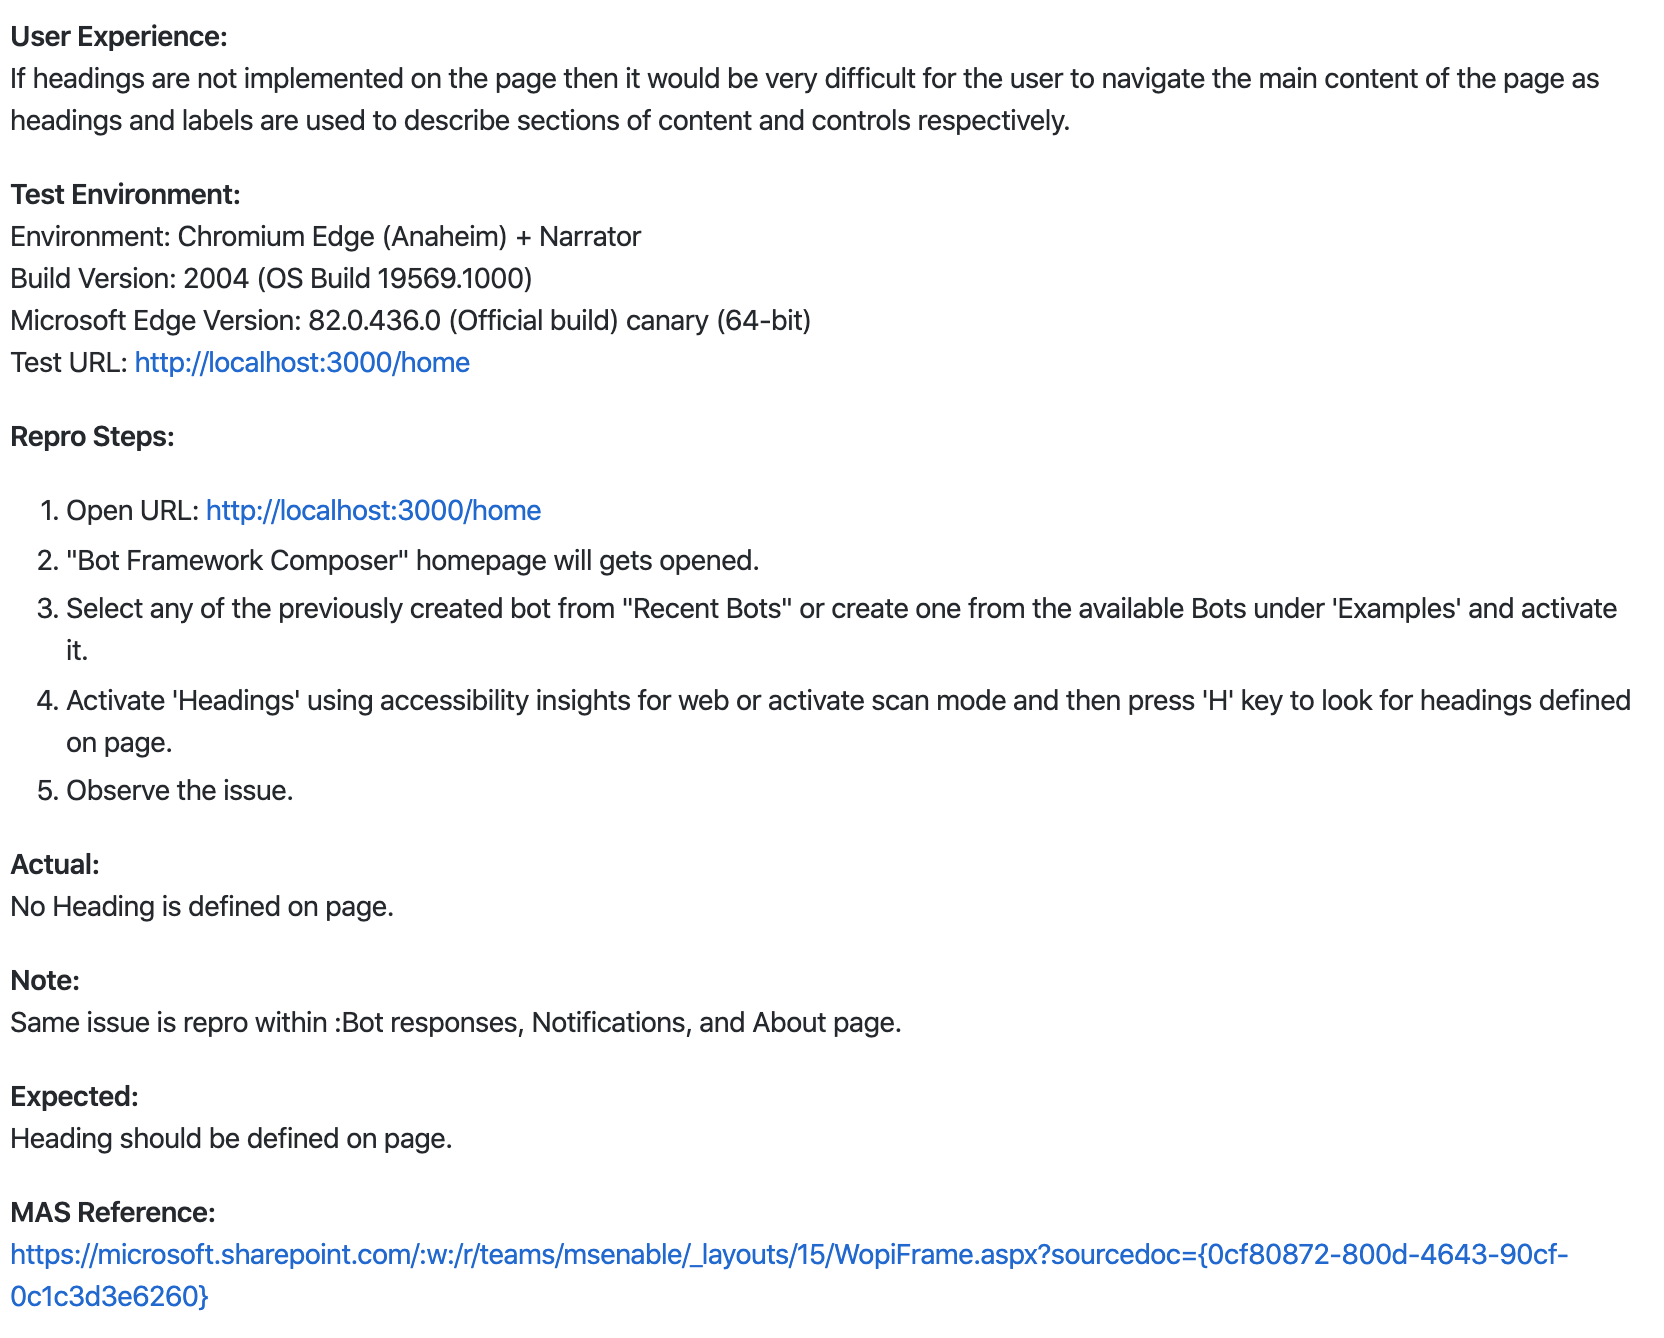Screen dimensions: 1664x1338
Task: Click the 'Build Version: 2004' line
Action: [x=271, y=279]
